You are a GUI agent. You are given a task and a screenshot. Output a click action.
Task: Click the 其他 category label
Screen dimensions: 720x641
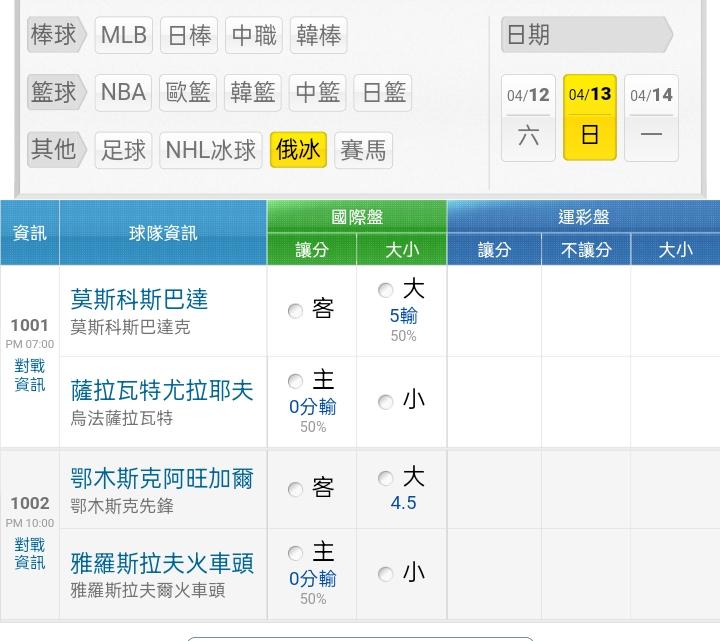coord(56,150)
